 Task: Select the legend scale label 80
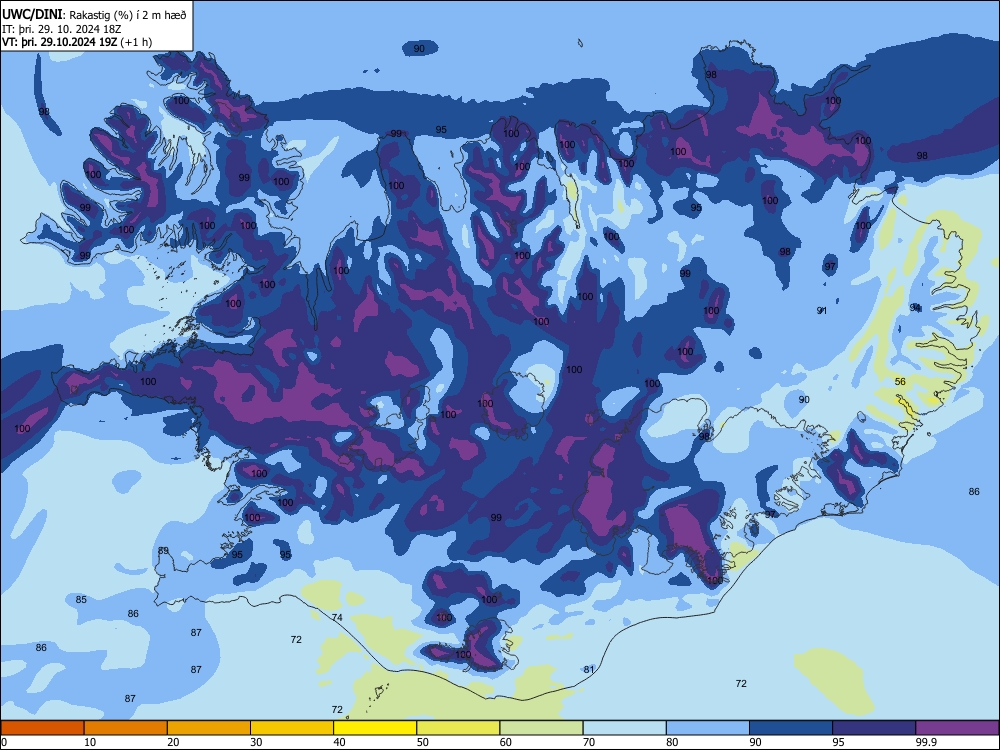click(x=672, y=742)
